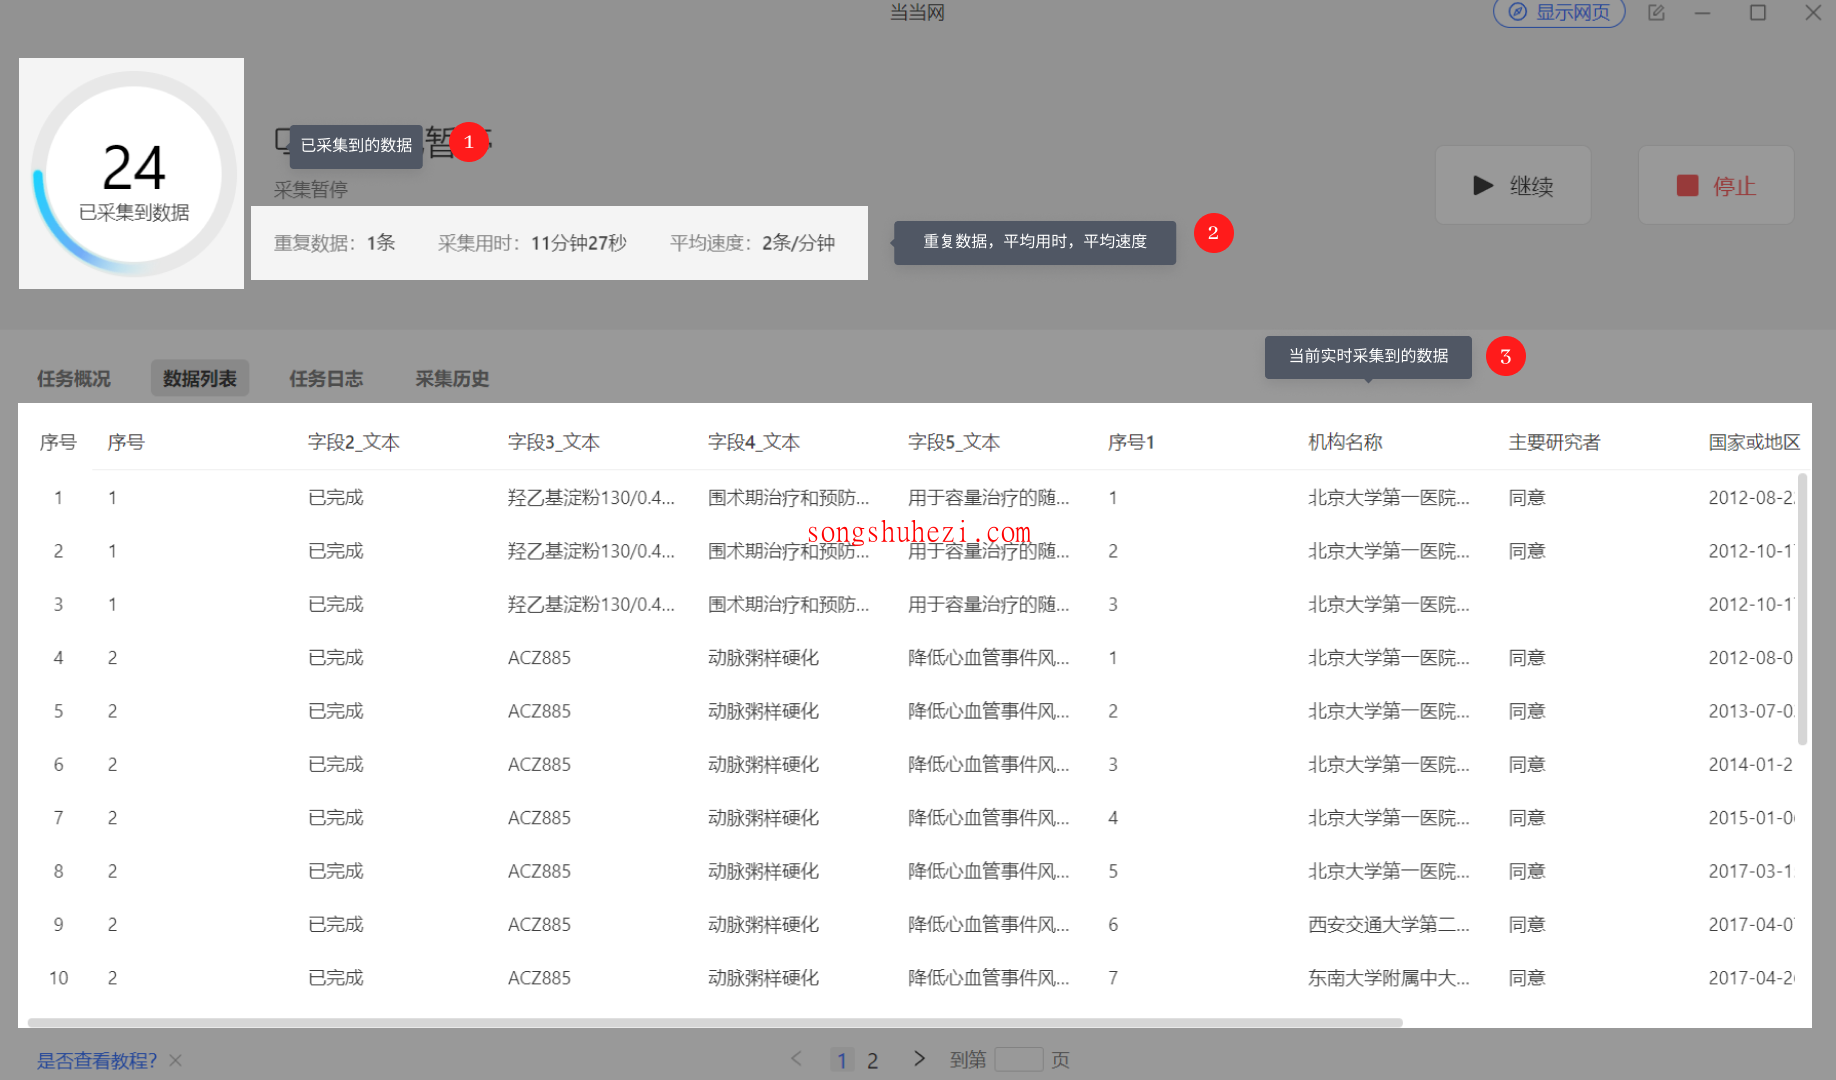Click the 2013-07-0 date cell in row 5

pyautogui.click(x=1751, y=711)
